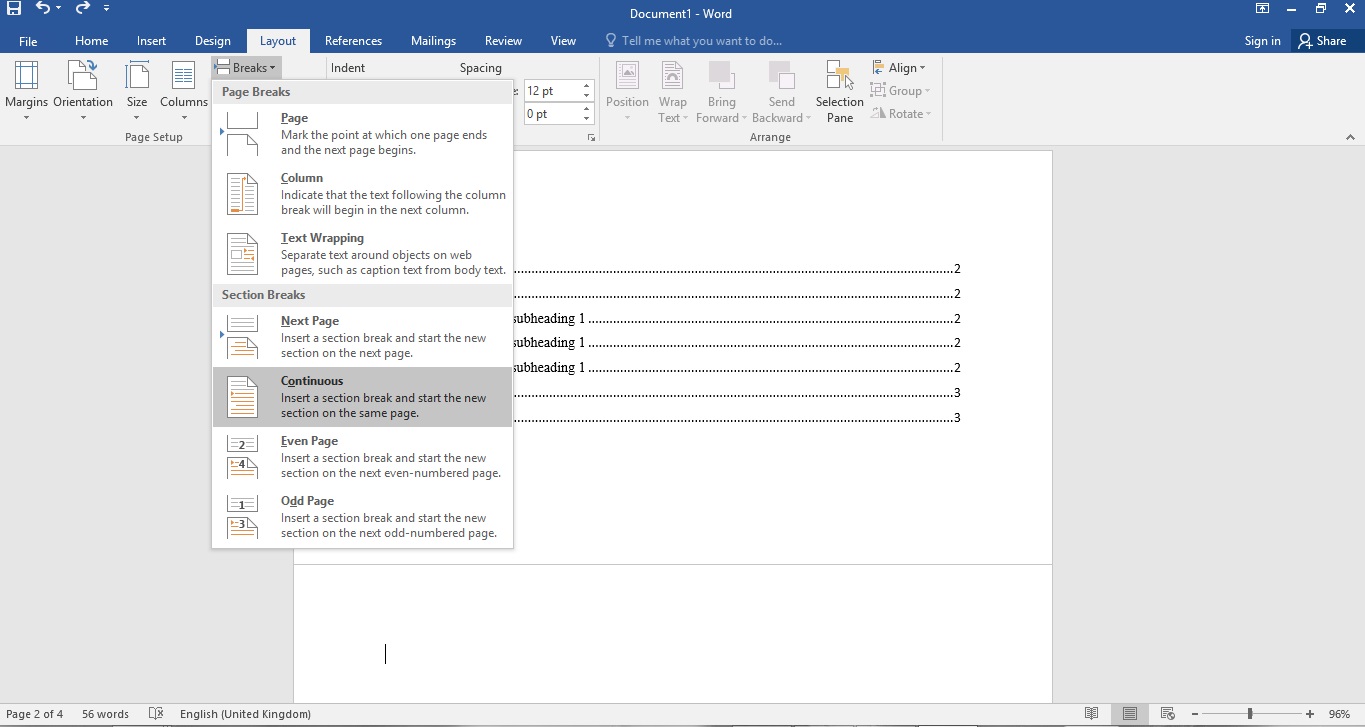1365x727 pixels.
Task: Collapse the Breaks dropdown button
Action: [x=246, y=68]
